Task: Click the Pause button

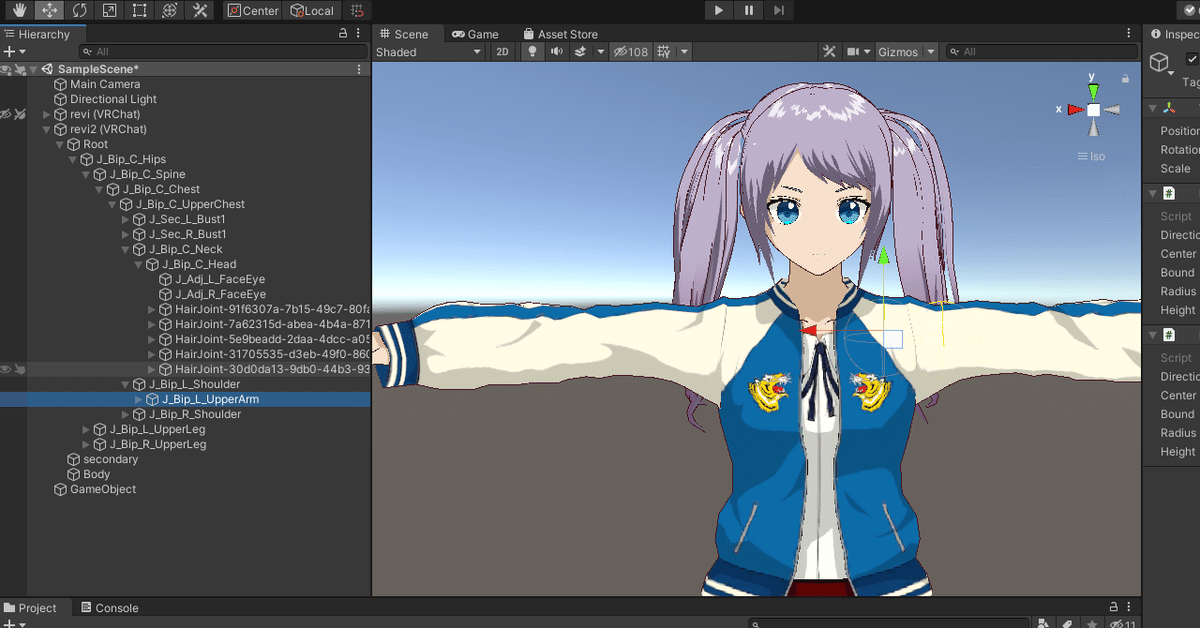Action: click(749, 11)
